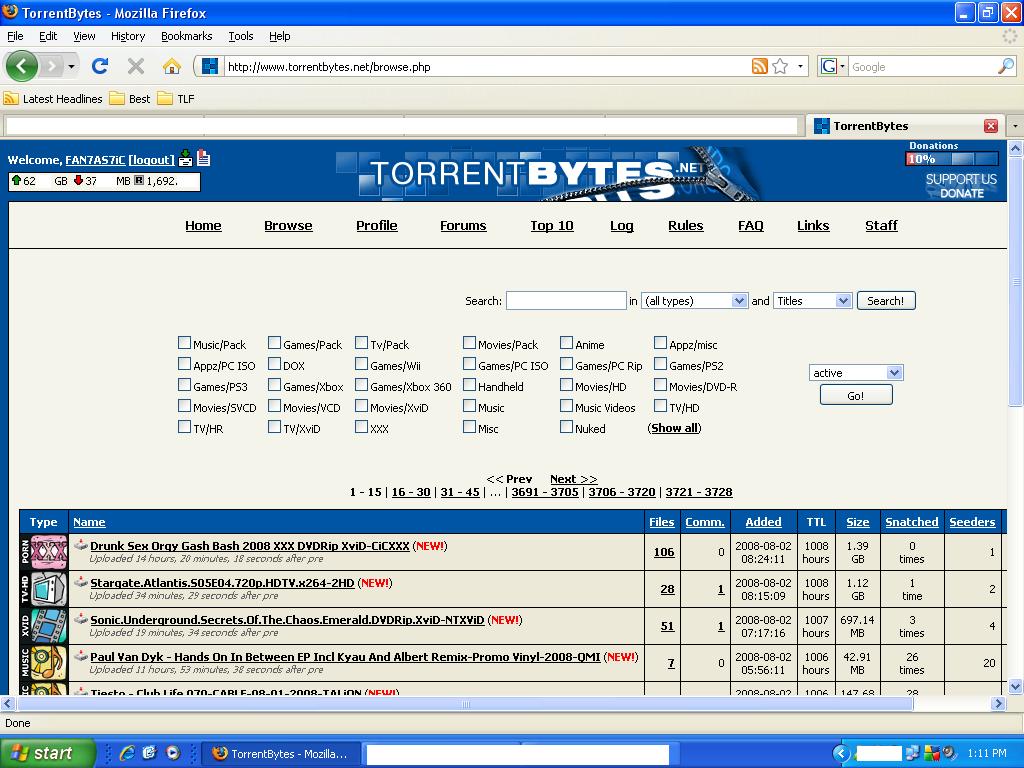Open the TLF bookmarks folder

click(x=176, y=99)
